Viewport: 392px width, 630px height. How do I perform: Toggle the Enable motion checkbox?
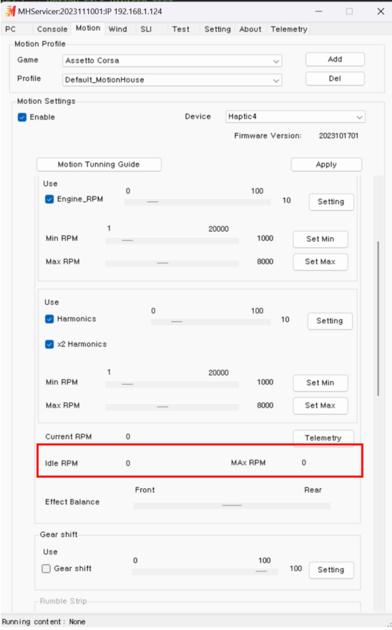[22, 117]
